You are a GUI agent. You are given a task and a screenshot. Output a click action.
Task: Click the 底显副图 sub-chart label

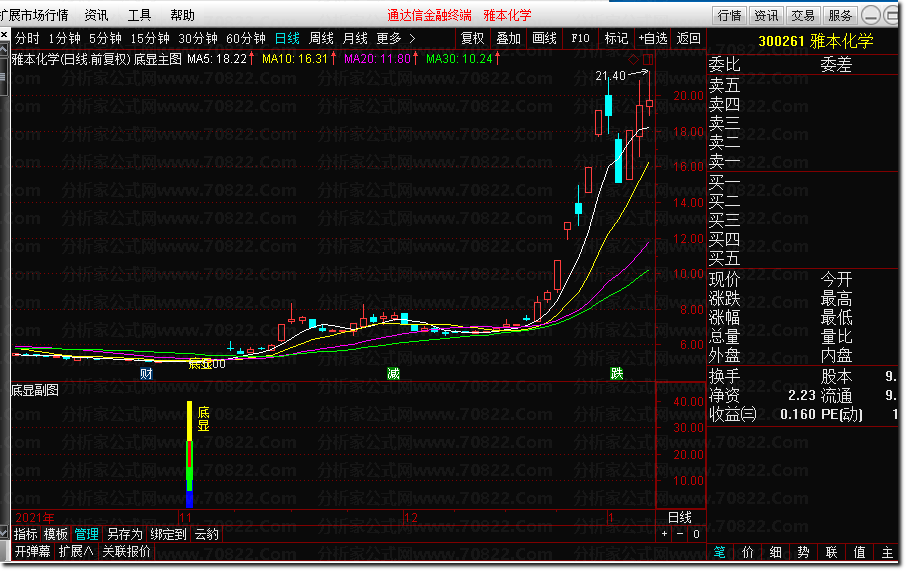[35, 391]
